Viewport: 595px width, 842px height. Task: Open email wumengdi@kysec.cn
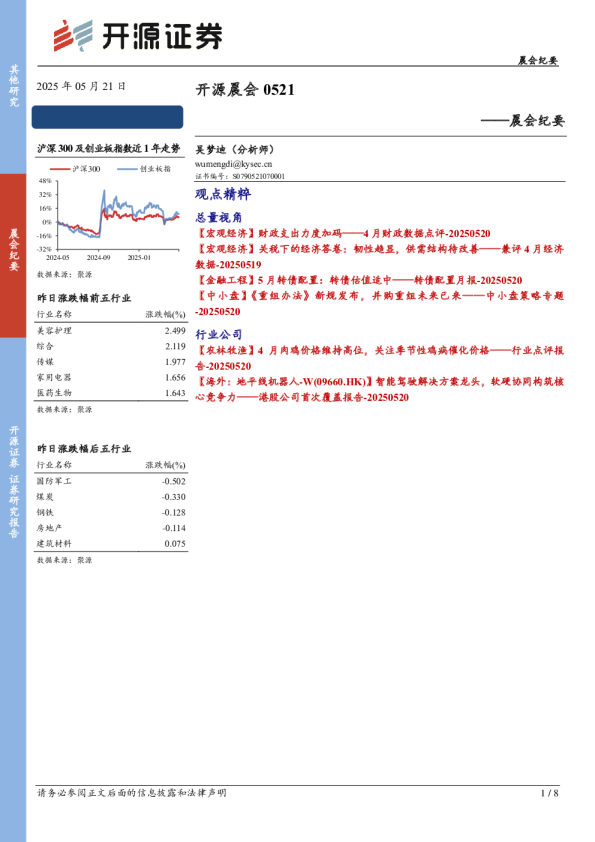point(234,164)
